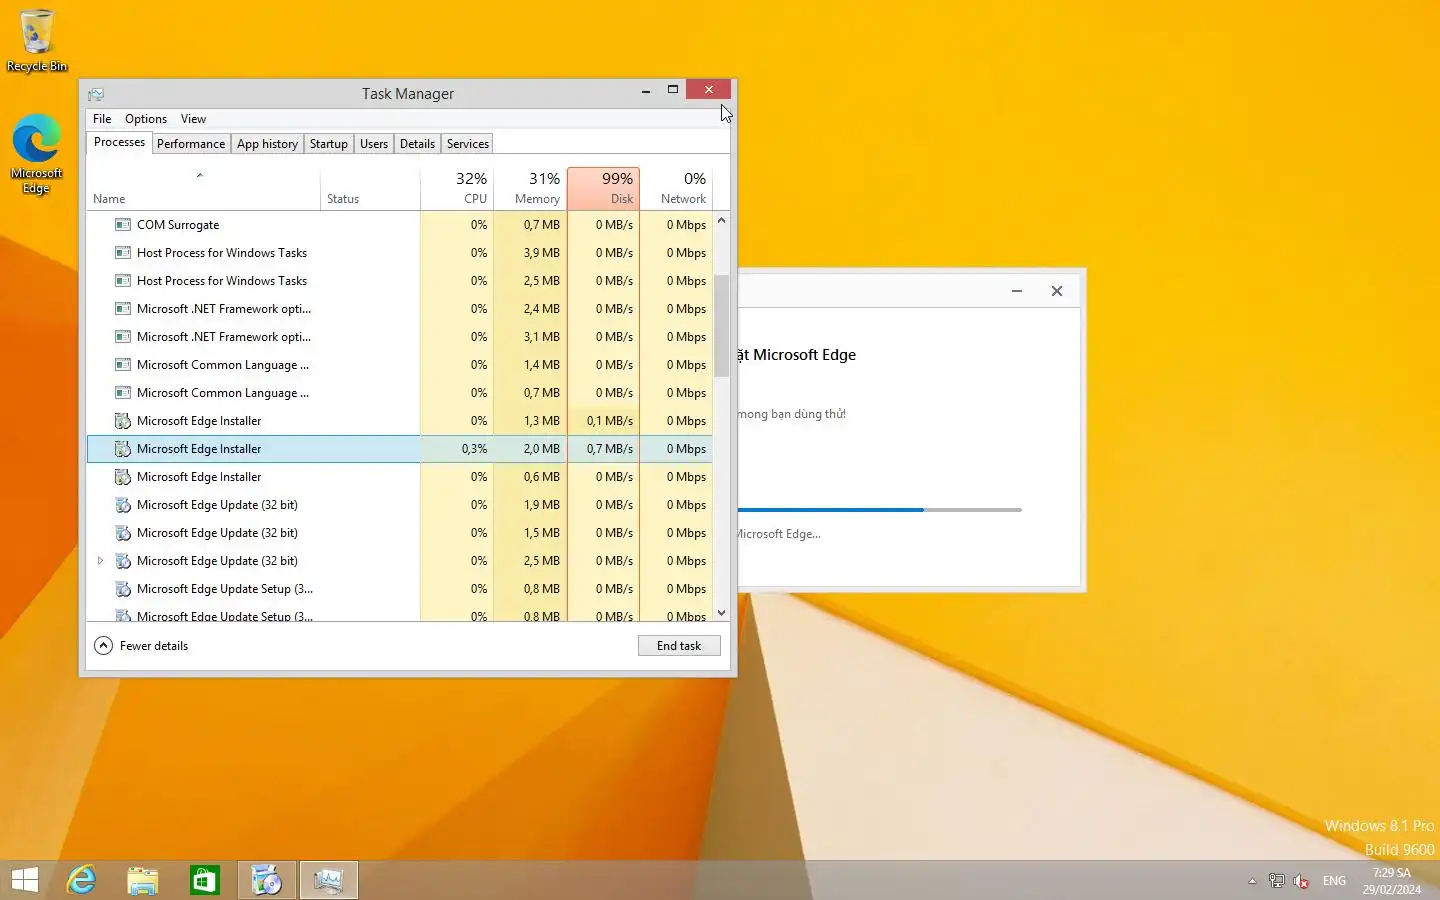Screen dimensions: 1440x900
Task: Close the Edge installer window
Action: (1057, 291)
